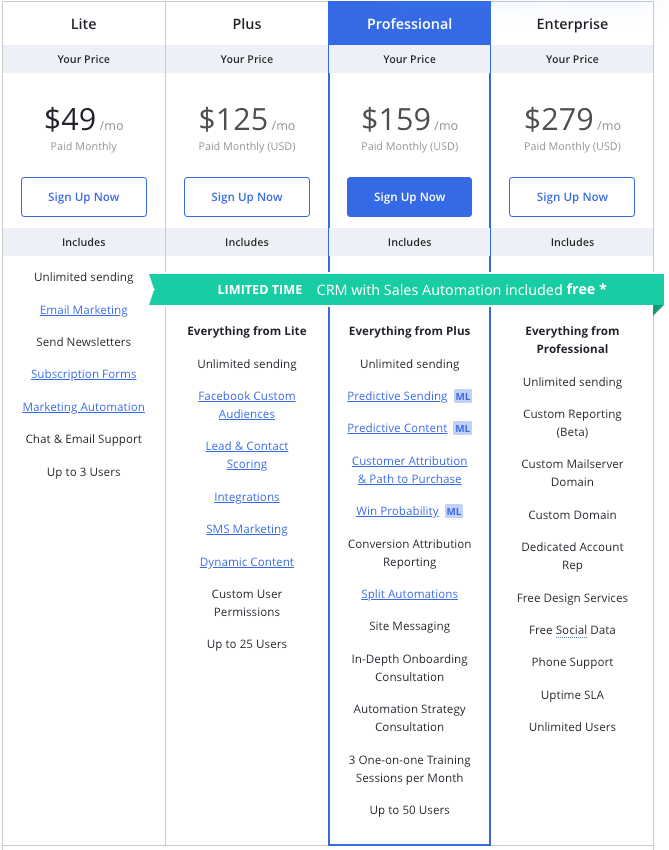The height and width of the screenshot is (850, 669).
Task: Open the Integrations link
Action: click(247, 497)
